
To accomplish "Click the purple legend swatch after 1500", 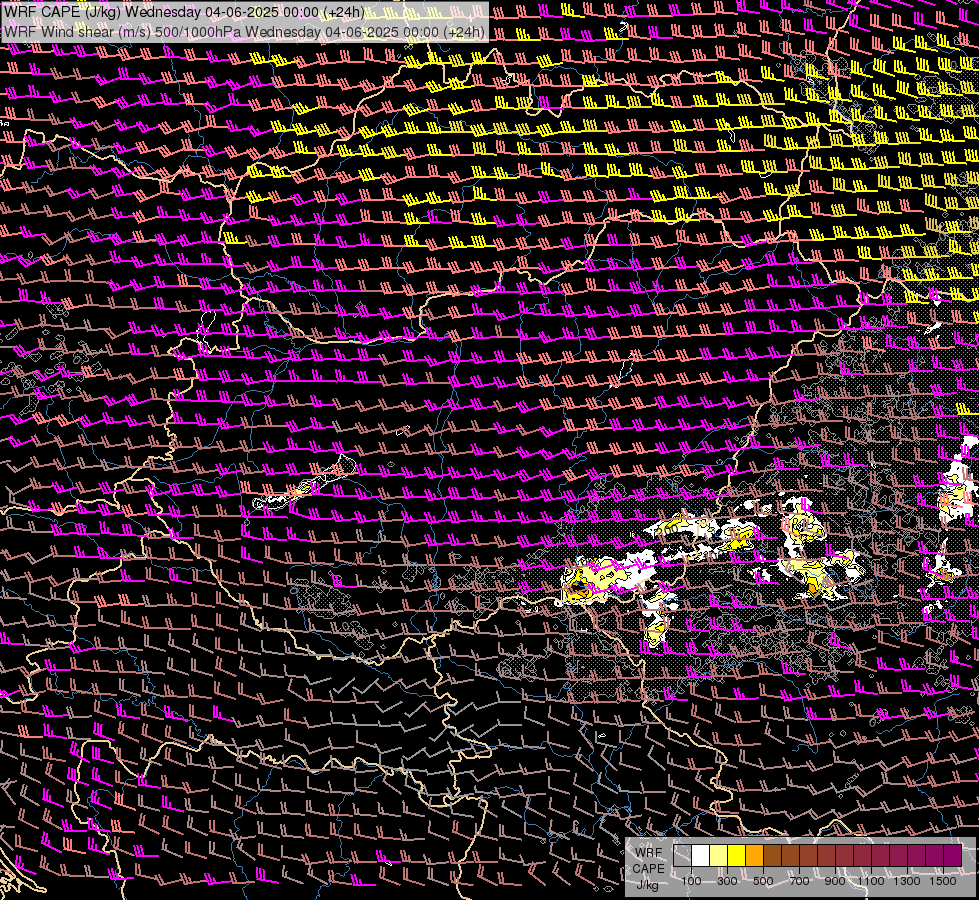I will pyautogui.click(x=953, y=855).
